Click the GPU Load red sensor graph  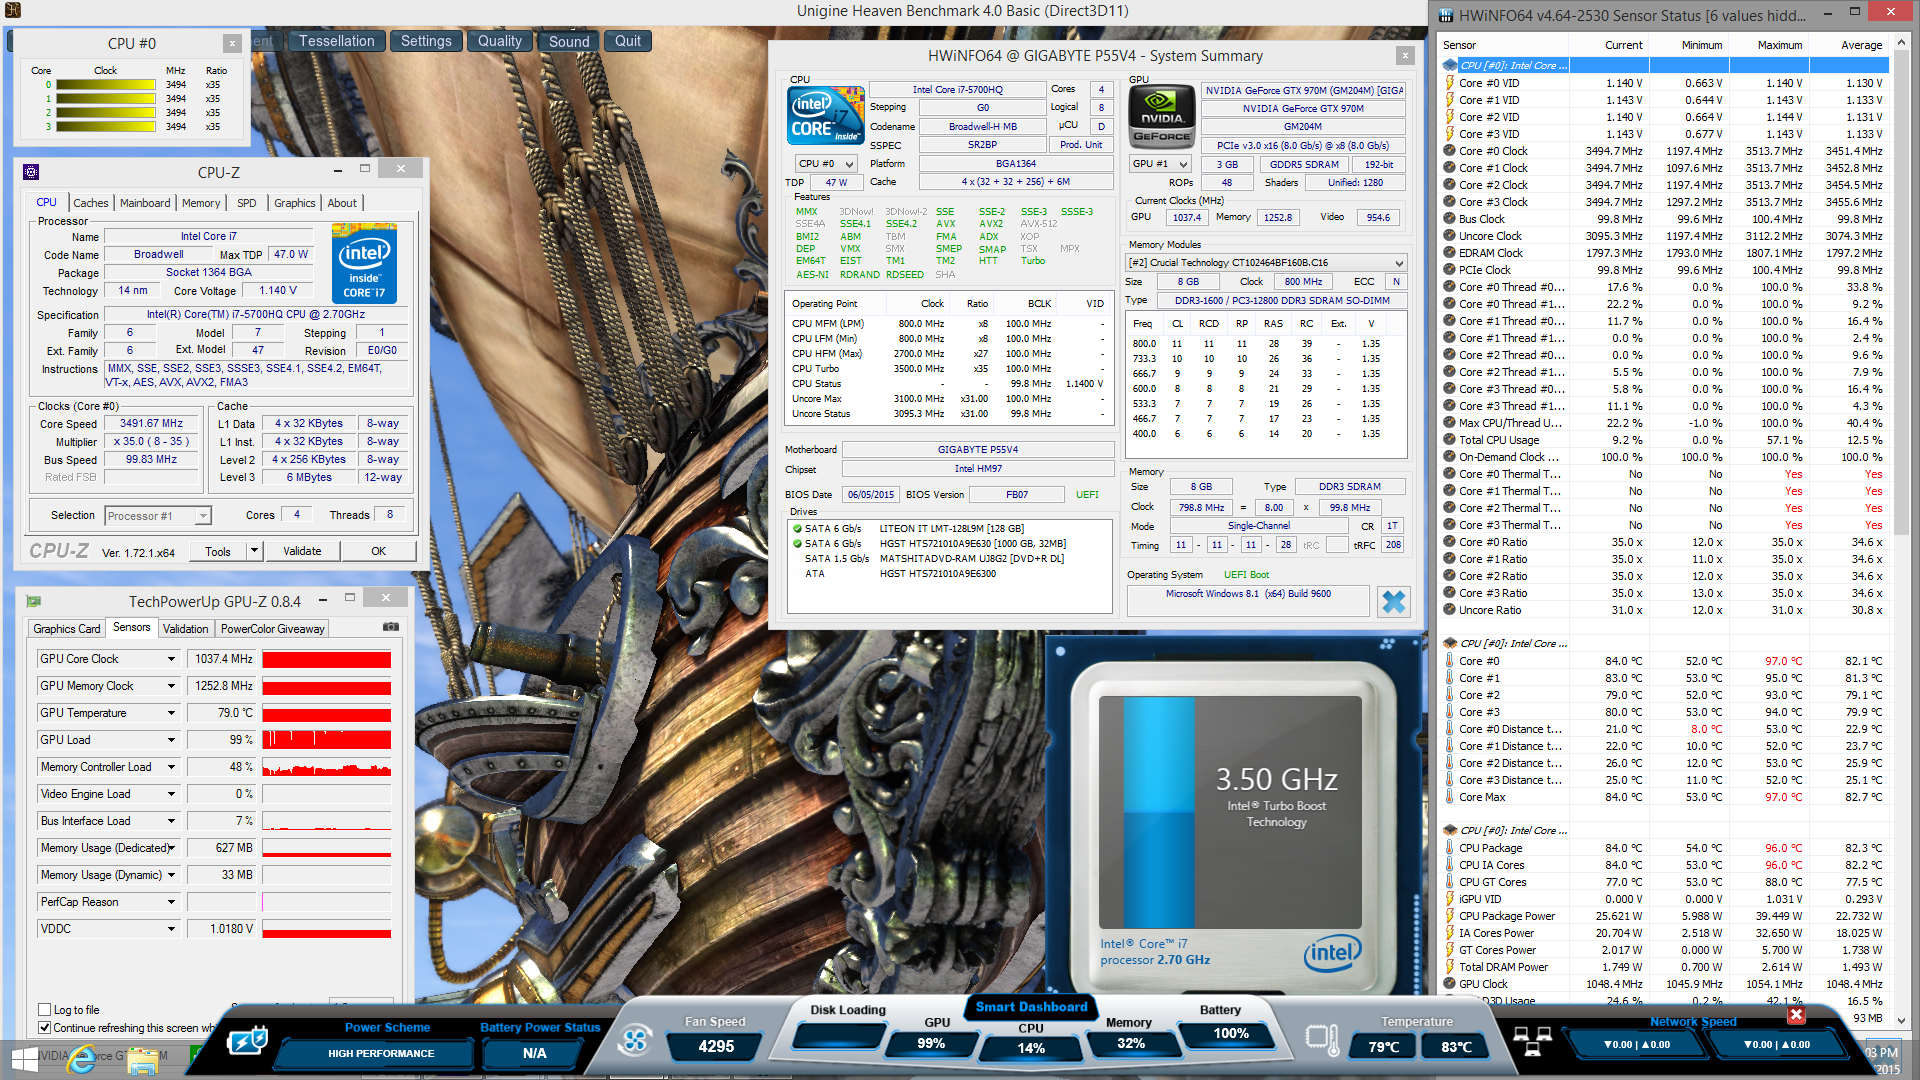[326, 740]
